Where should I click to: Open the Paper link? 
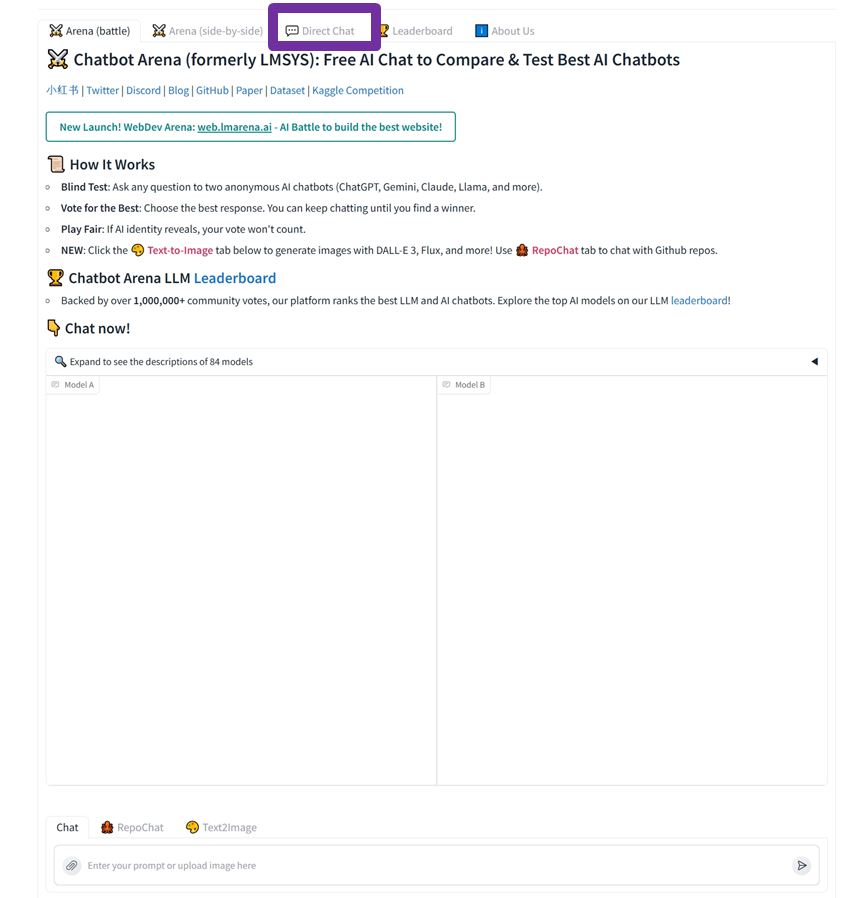[249, 90]
